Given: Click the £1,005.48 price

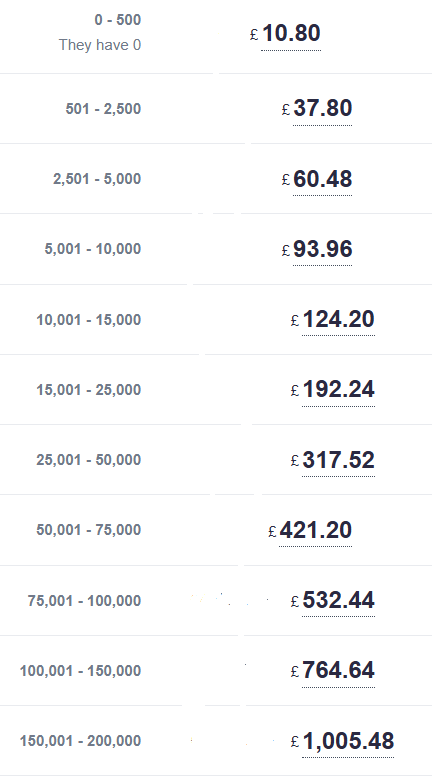Looking at the screenshot, I should (343, 741).
